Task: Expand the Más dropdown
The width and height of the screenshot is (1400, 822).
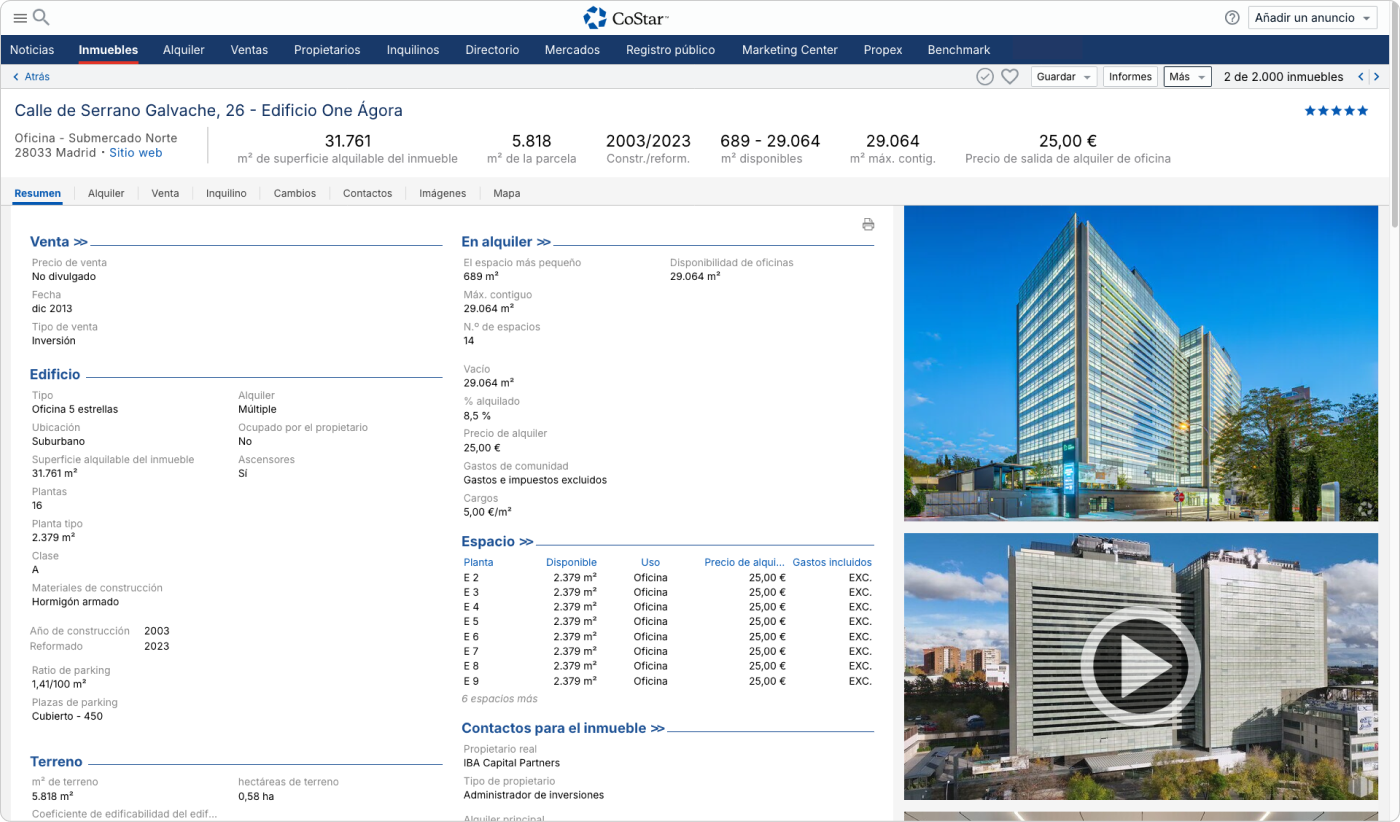Action: (x=1187, y=77)
